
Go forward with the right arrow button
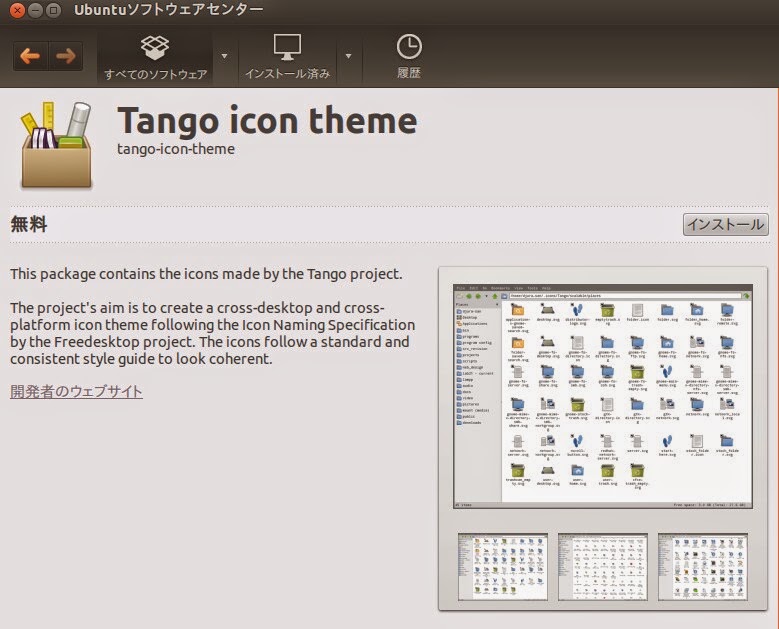66,56
